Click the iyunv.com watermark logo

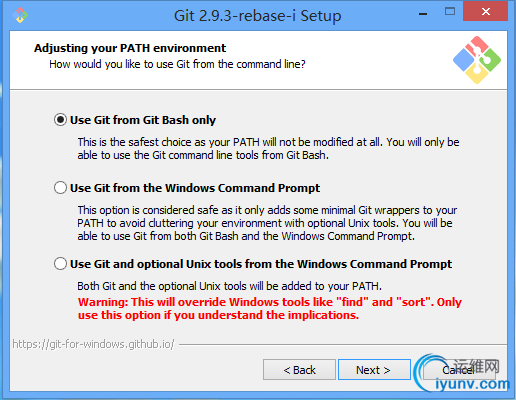click(462, 374)
